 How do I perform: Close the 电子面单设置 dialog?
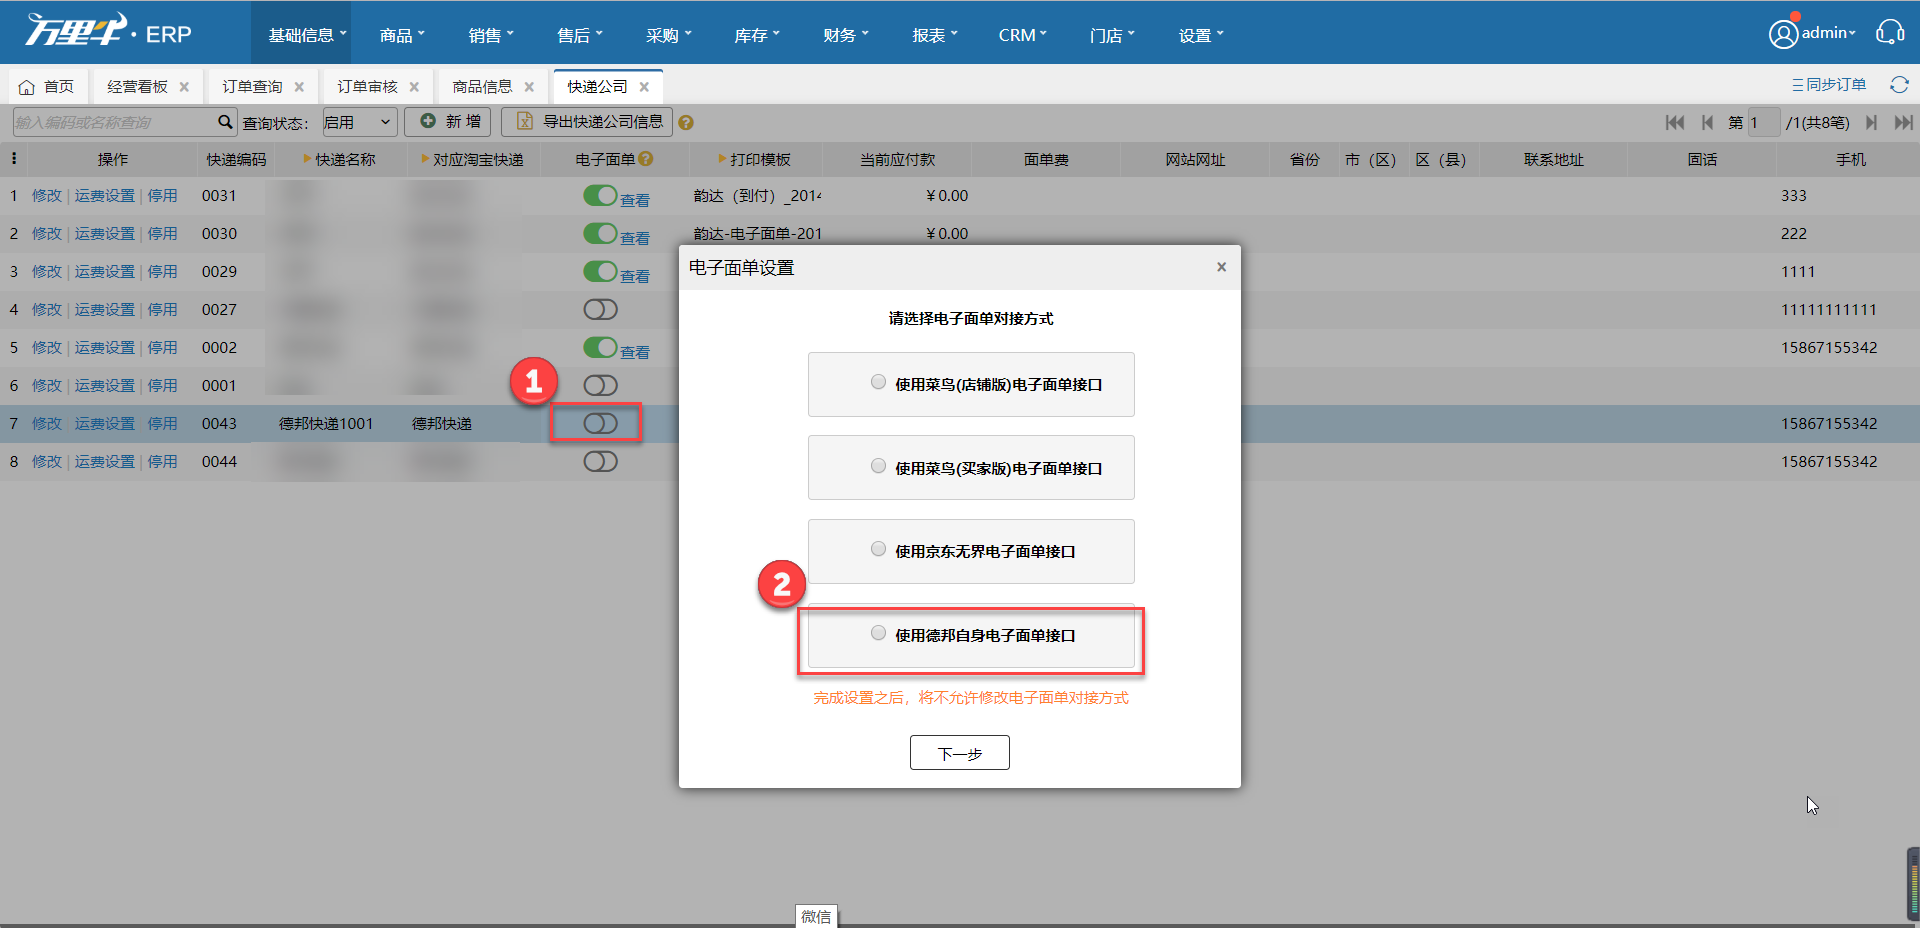tap(1221, 267)
